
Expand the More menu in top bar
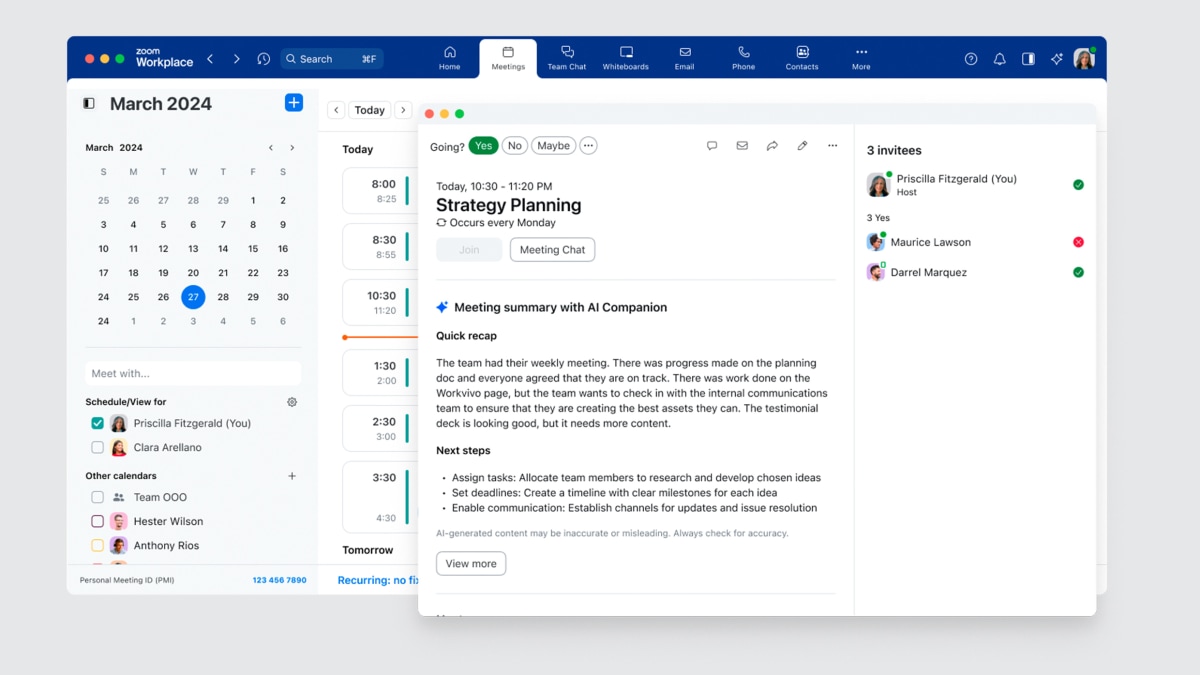(x=861, y=58)
